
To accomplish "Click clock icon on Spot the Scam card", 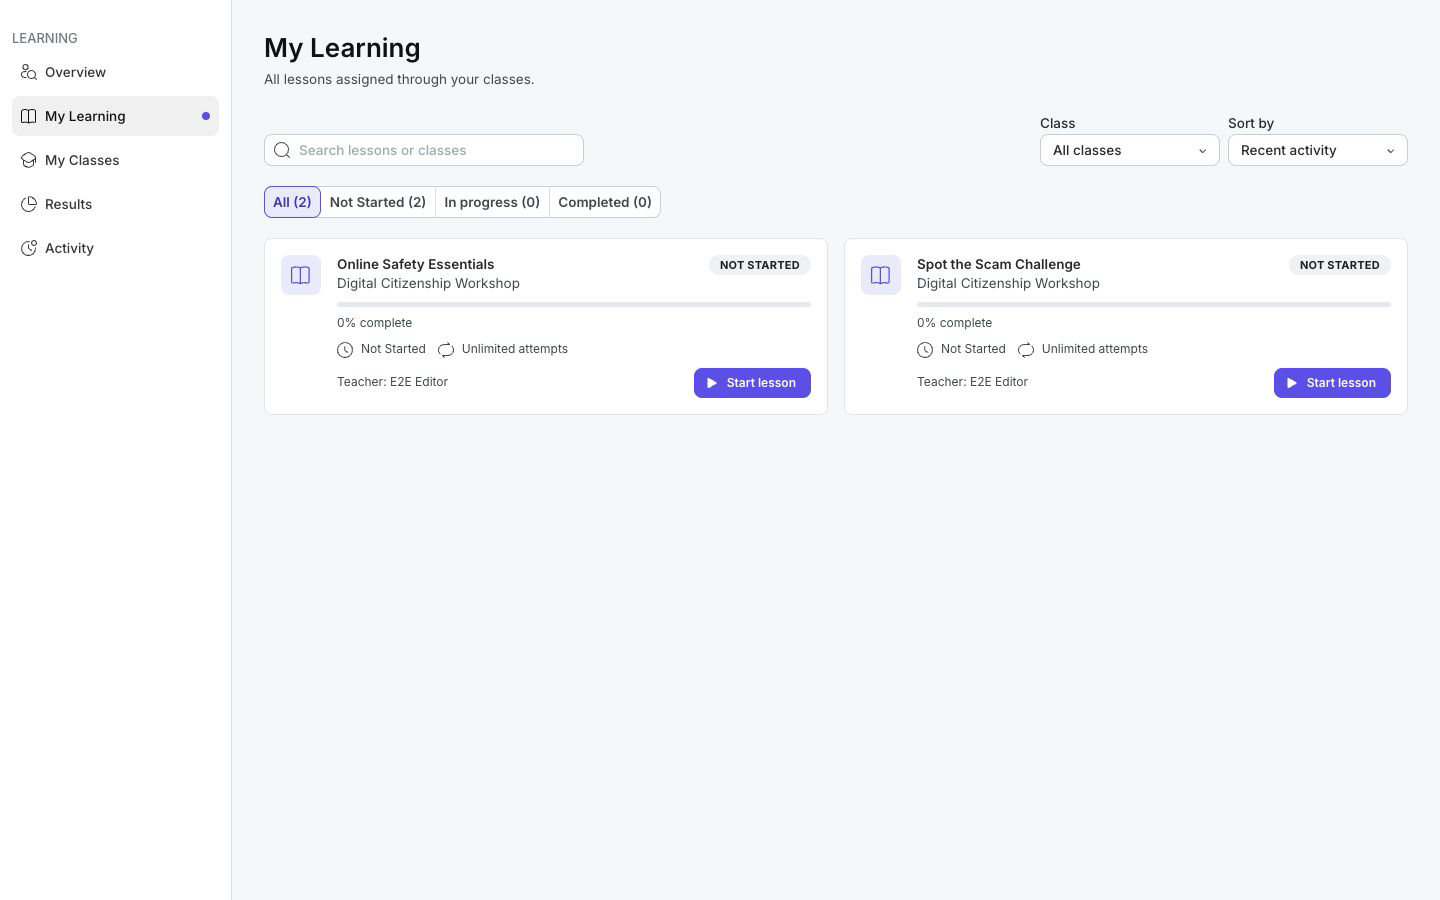I will 925,350.
